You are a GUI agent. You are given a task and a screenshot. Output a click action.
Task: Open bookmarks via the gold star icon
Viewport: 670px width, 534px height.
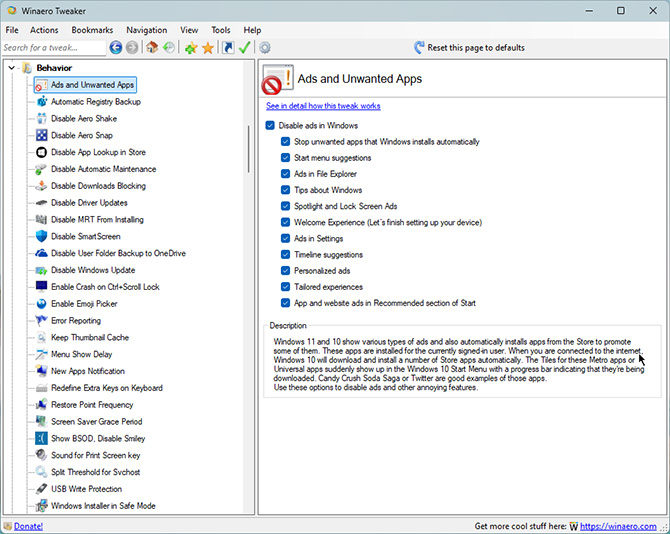[208, 48]
